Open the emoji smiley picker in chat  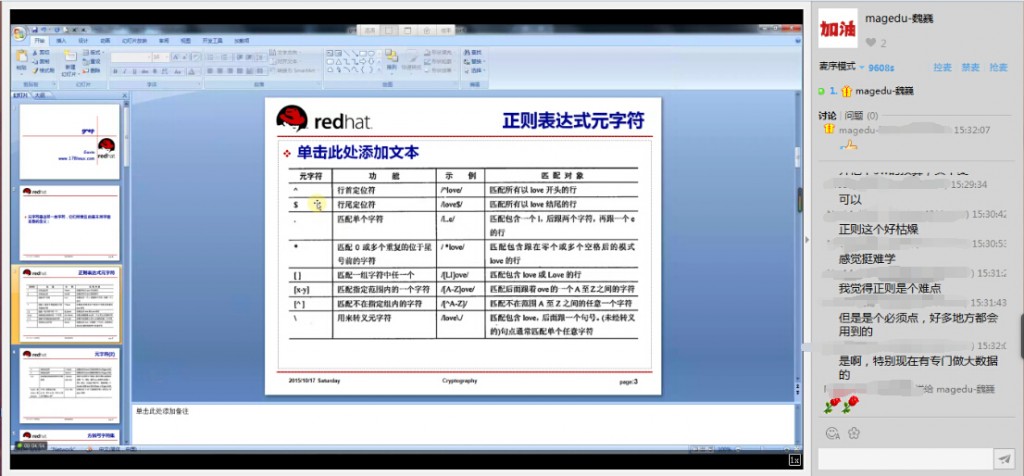pos(831,432)
